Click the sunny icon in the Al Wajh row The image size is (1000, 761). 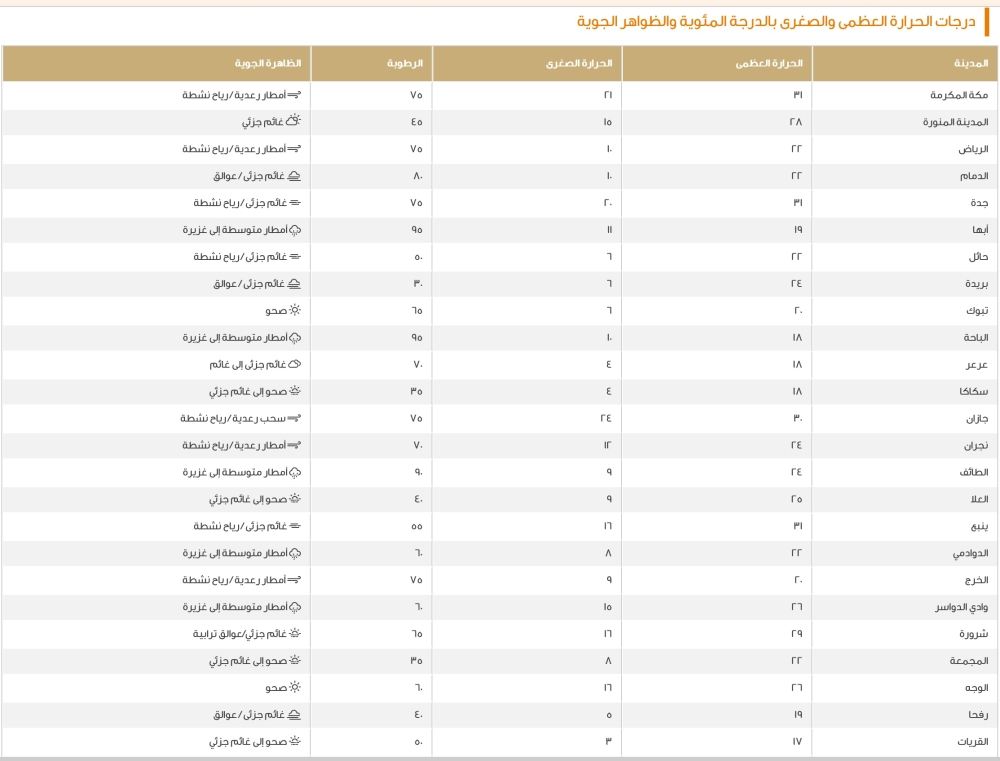[x=295, y=688]
